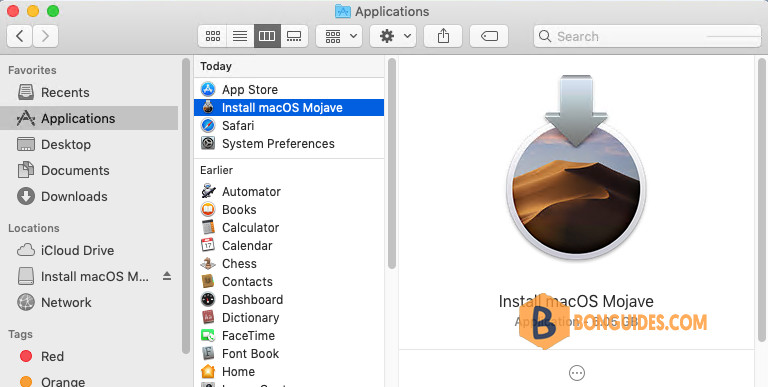
Task: Switch to list view
Action: coord(240,36)
